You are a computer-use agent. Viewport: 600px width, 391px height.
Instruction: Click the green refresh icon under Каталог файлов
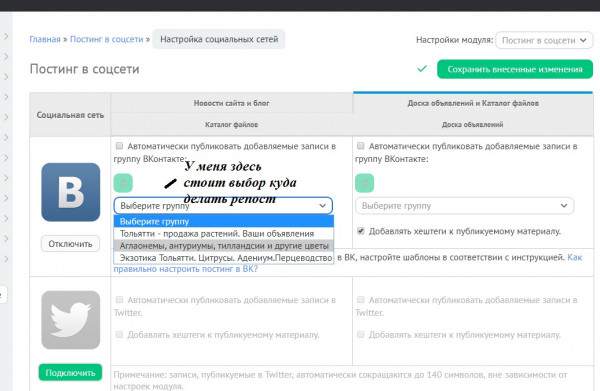click(123, 183)
